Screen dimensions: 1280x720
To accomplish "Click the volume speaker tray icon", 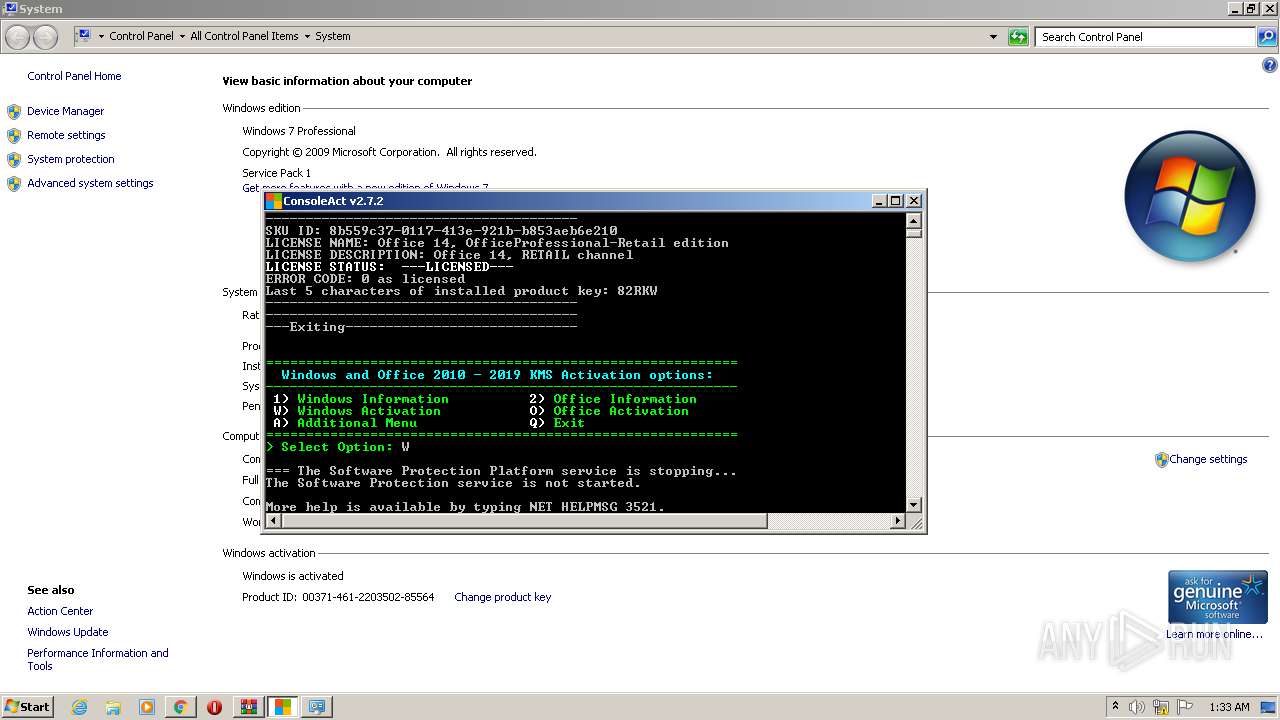I will pyautogui.click(x=1138, y=707).
